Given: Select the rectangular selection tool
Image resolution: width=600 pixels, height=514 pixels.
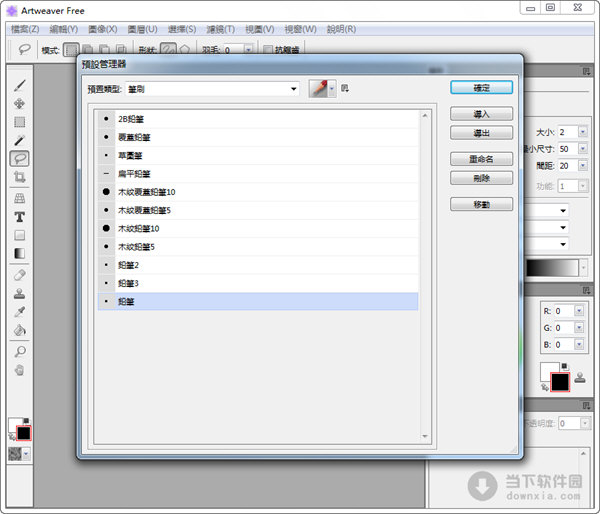Looking at the screenshot, I should 20,122.
